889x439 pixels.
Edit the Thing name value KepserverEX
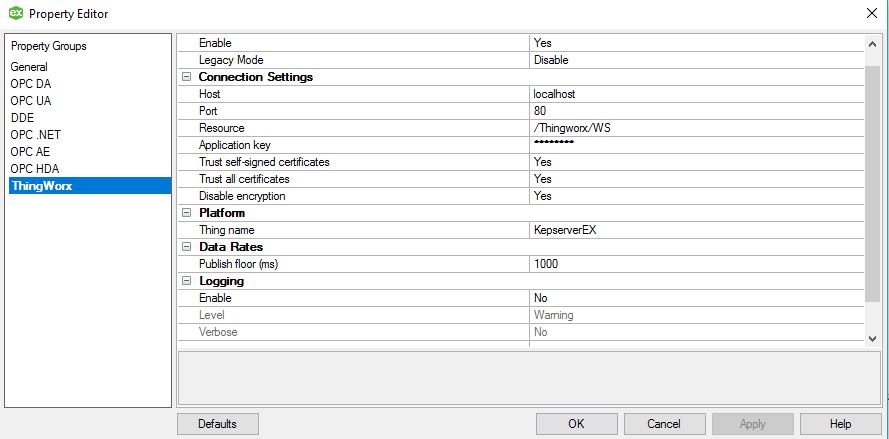click(x=697, y=230)
